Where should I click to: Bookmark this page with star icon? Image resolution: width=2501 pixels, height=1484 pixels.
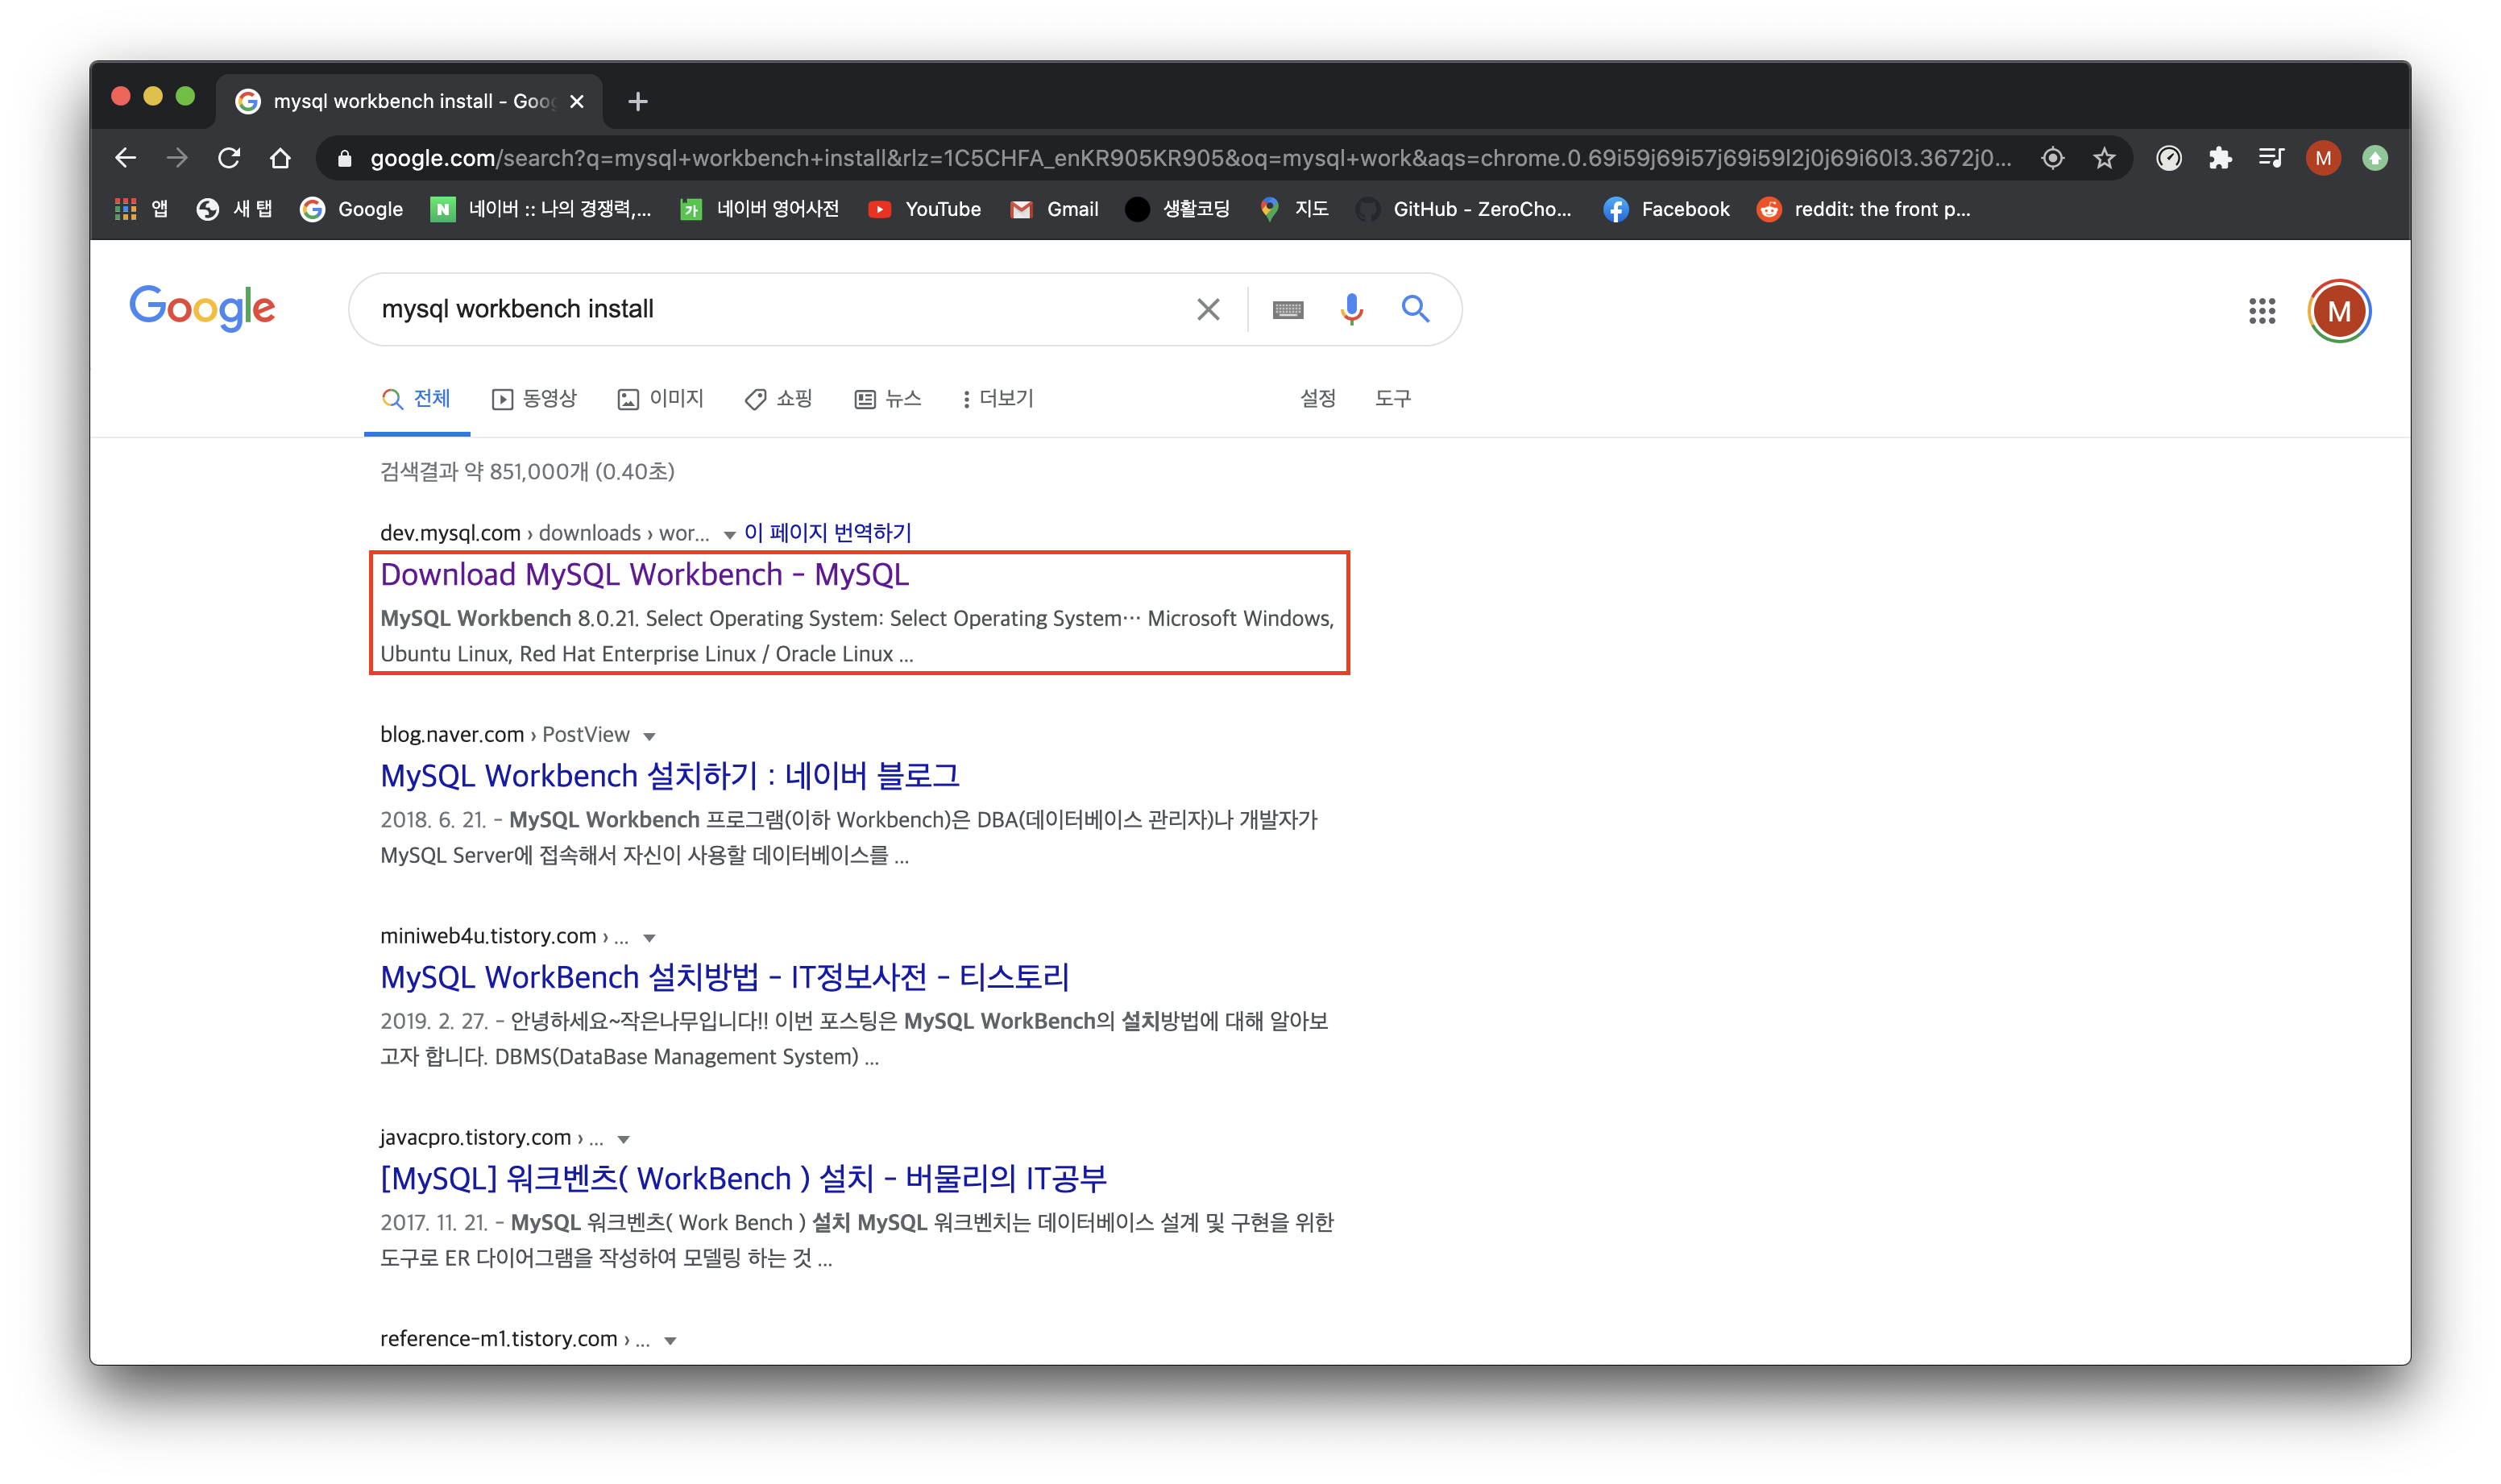click(x=2104, y=158)
